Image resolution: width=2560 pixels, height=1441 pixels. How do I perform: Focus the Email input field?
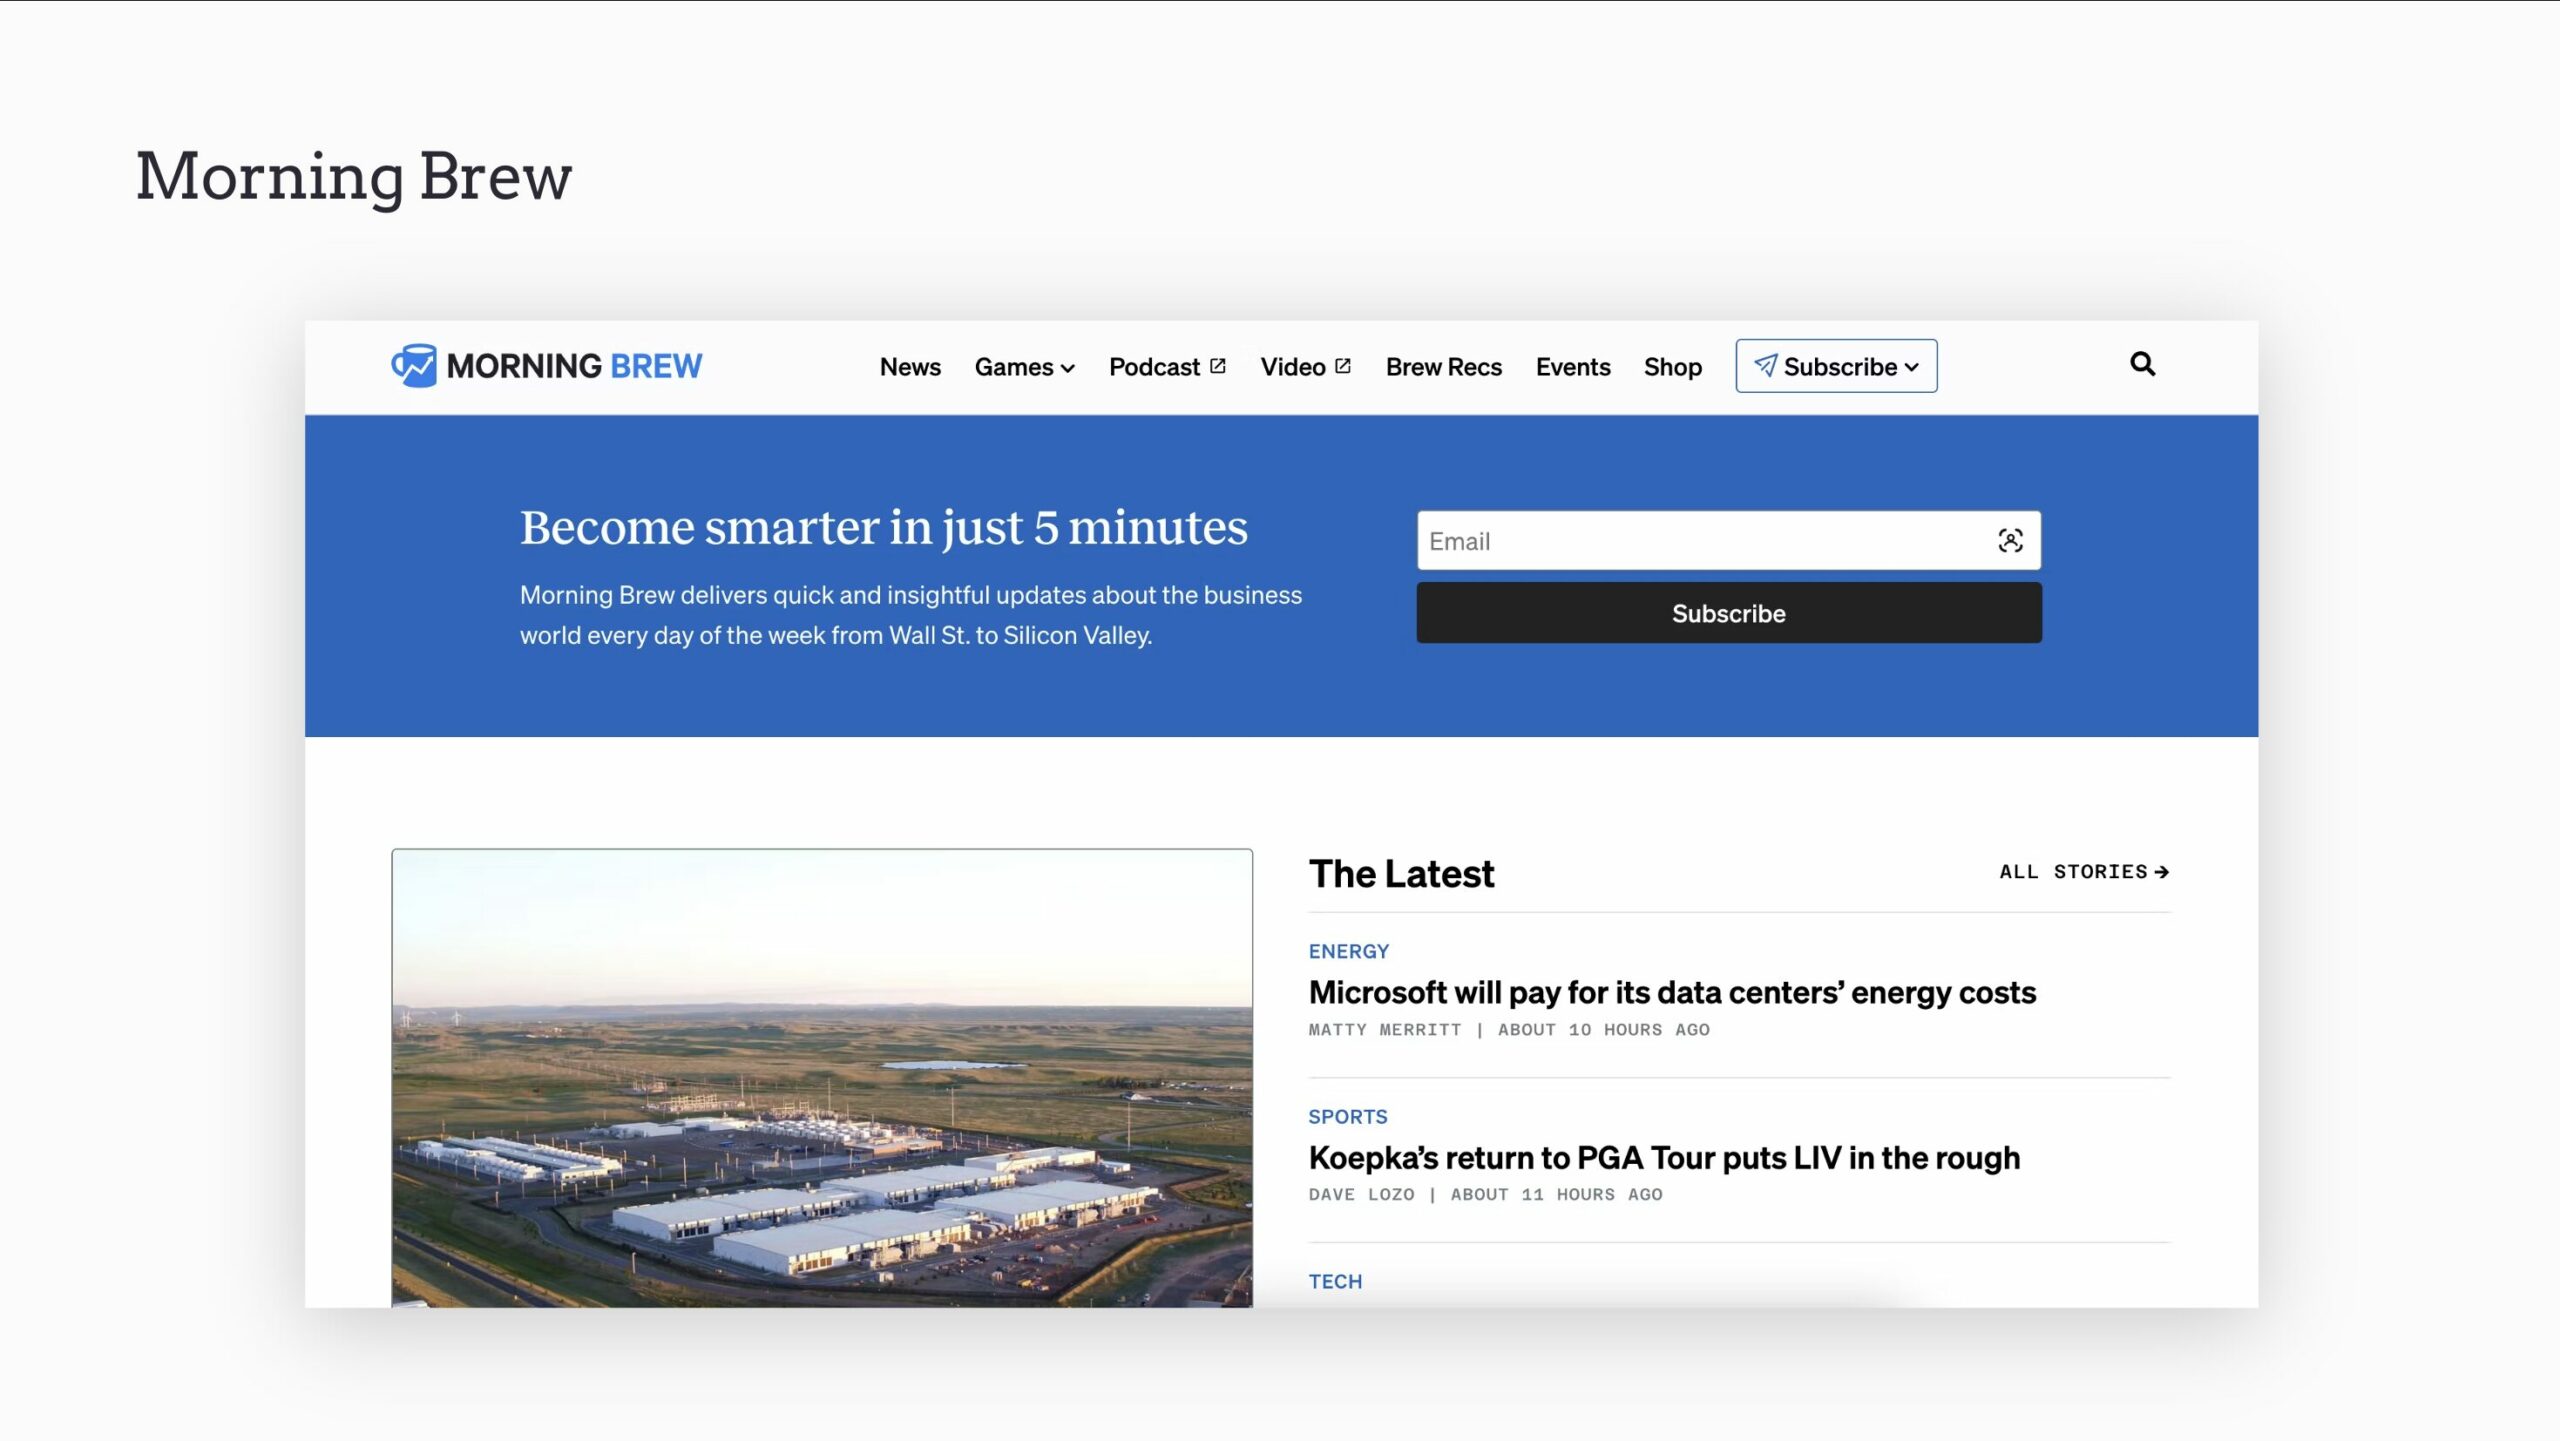tap(1700, 541)
